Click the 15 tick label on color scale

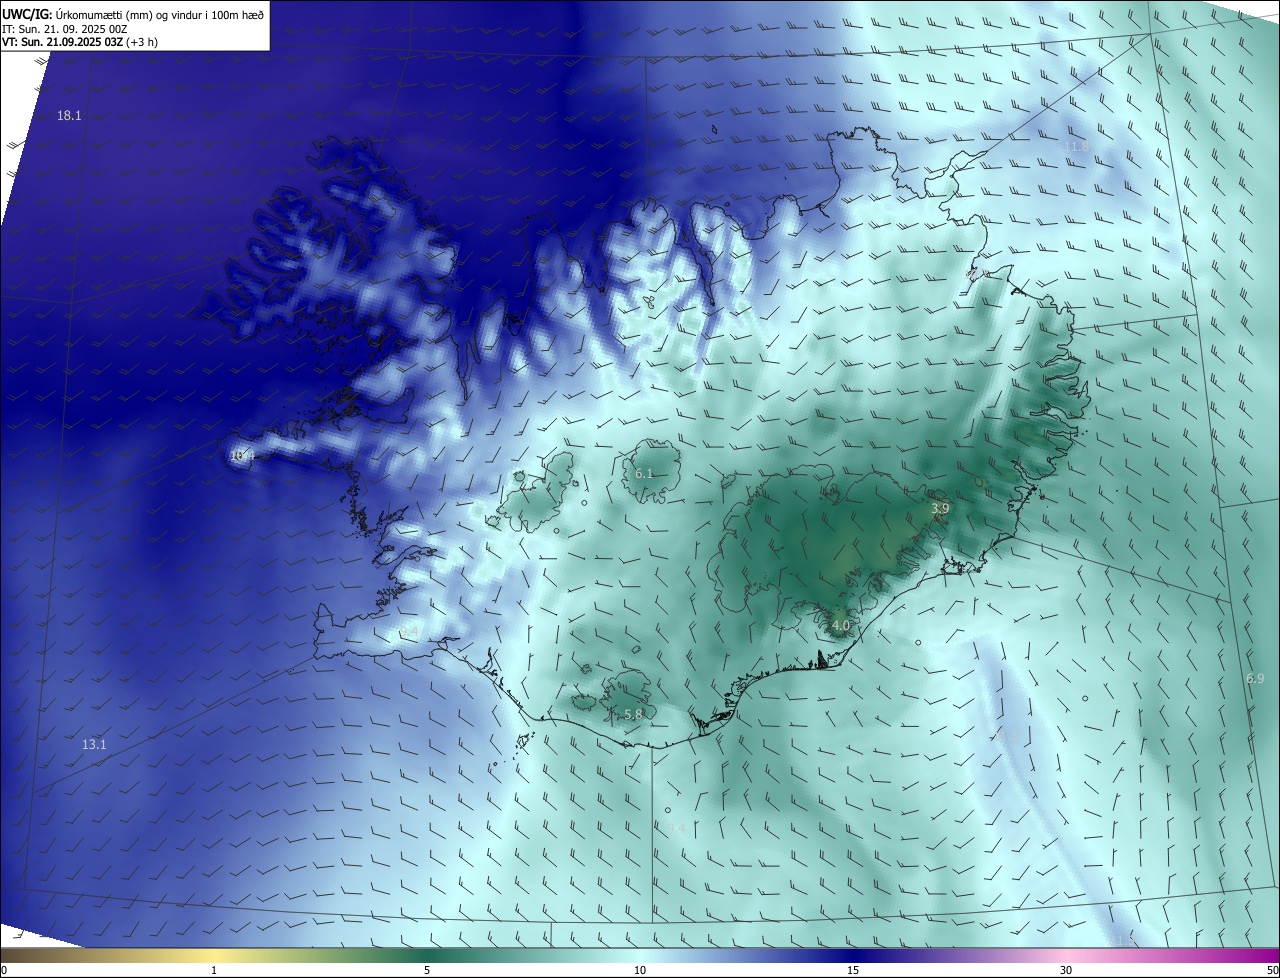pos(853,970)
